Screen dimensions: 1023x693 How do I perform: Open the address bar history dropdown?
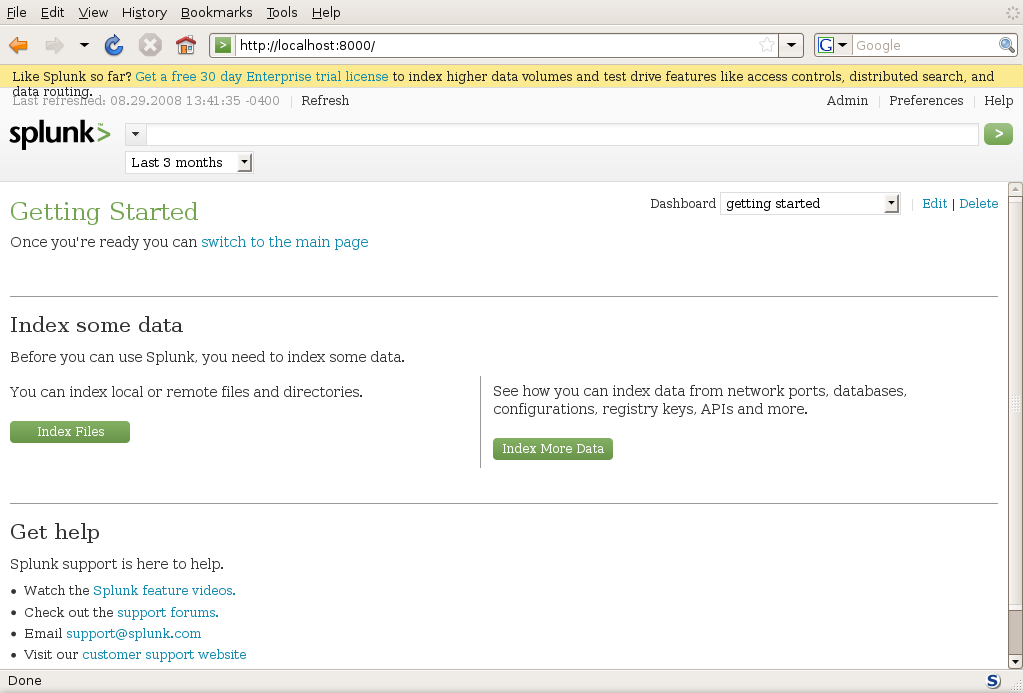click(x=791, y=45)
